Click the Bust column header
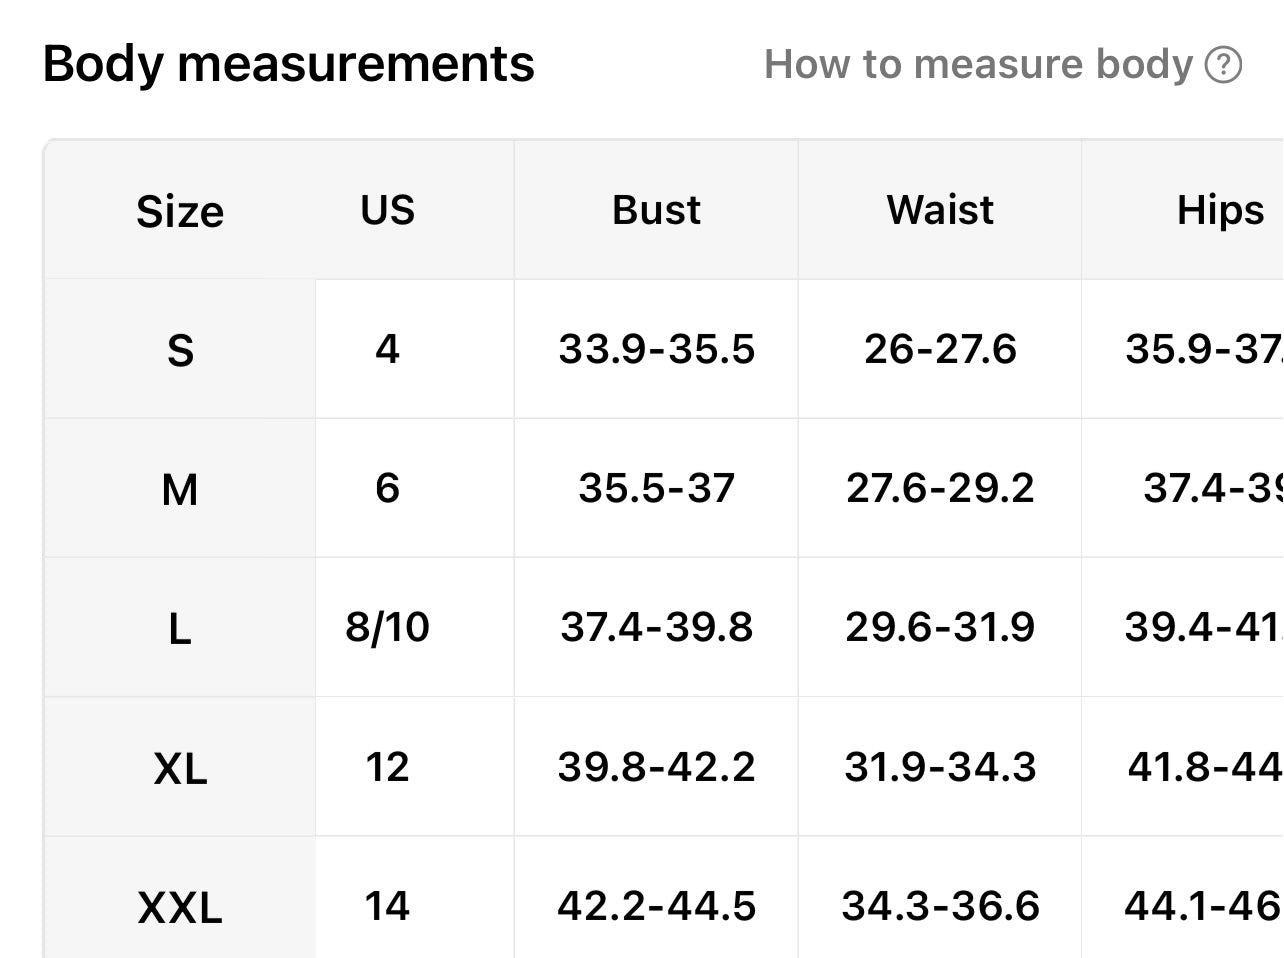 (656, 210)
